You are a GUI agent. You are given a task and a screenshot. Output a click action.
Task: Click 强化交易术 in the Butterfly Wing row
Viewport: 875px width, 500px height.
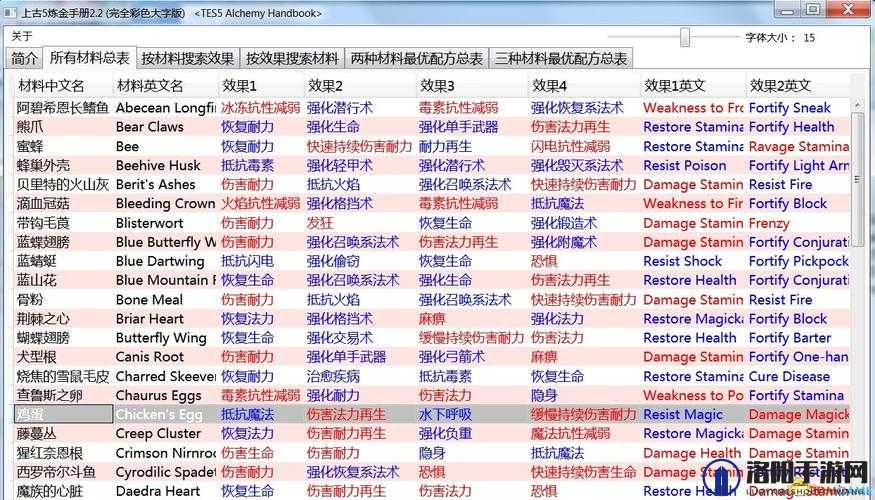(339, 338)
